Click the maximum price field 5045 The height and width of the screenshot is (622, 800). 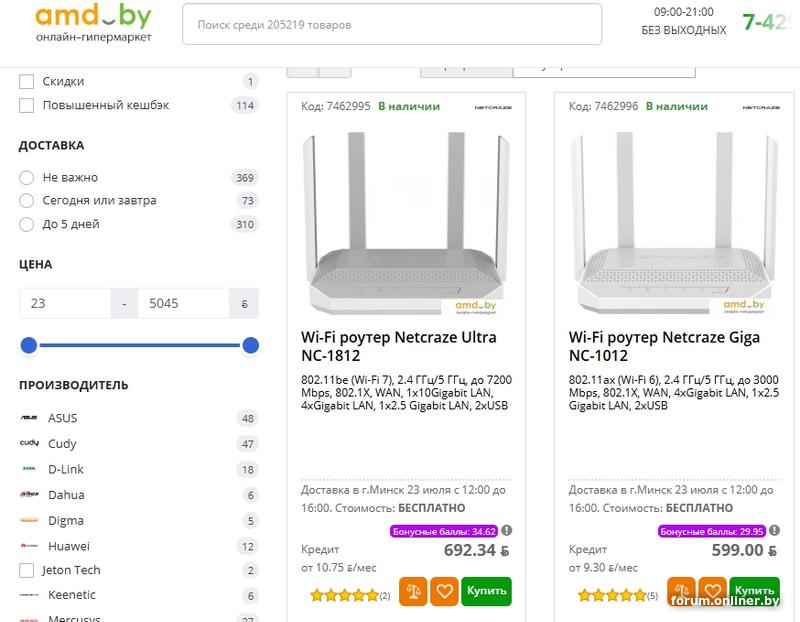click(183, 304)
